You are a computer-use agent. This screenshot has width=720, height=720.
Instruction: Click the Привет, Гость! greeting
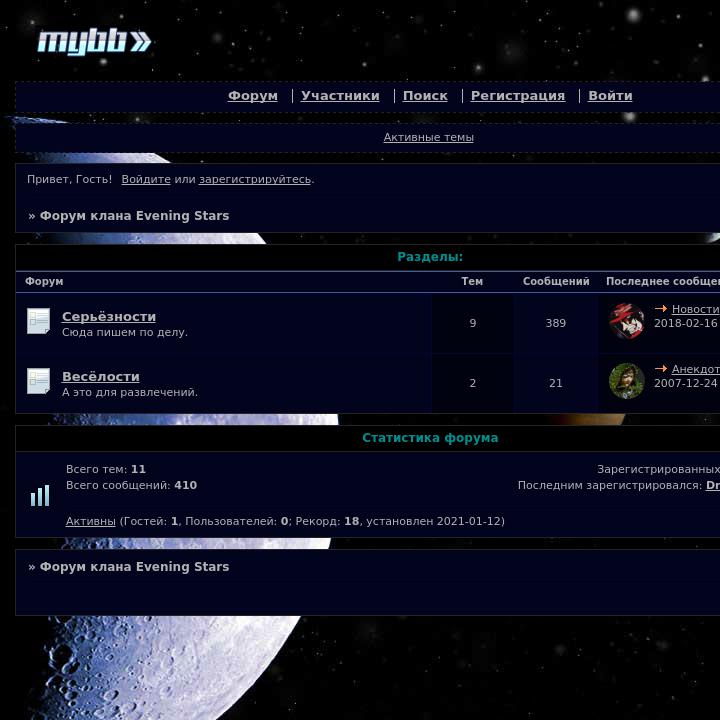(x=69, y=179)
